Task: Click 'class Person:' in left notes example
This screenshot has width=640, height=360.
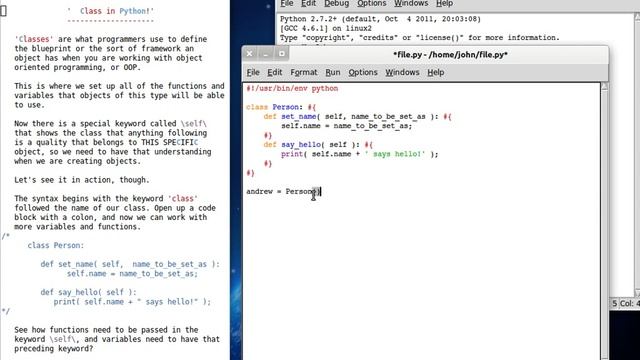Action: [x=56, y=245]
